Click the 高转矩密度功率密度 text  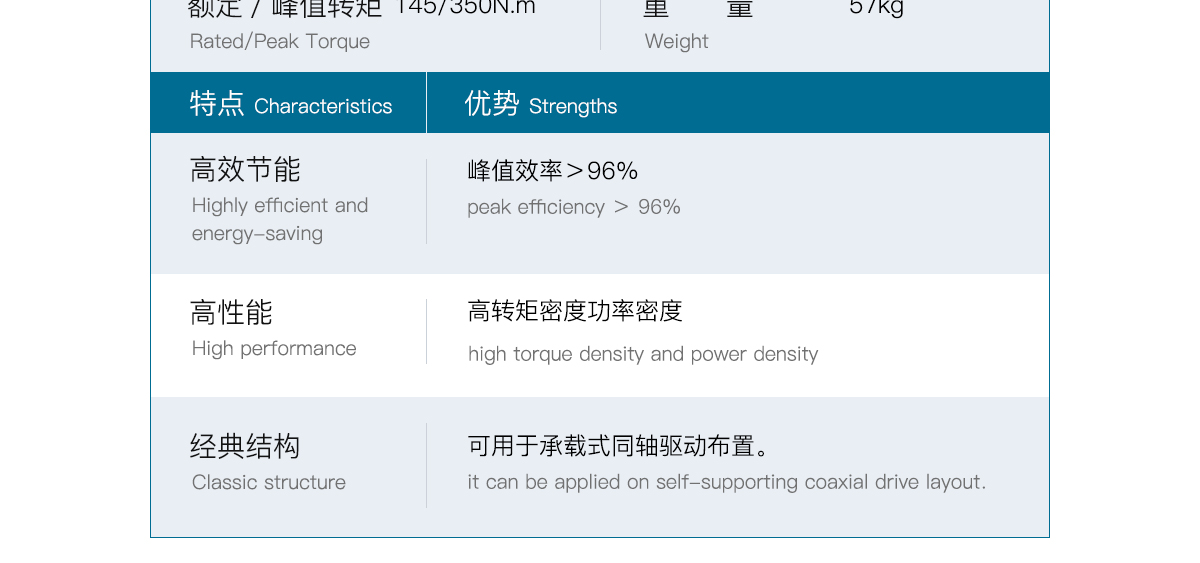pyautogui.click(x=575, y=312)
